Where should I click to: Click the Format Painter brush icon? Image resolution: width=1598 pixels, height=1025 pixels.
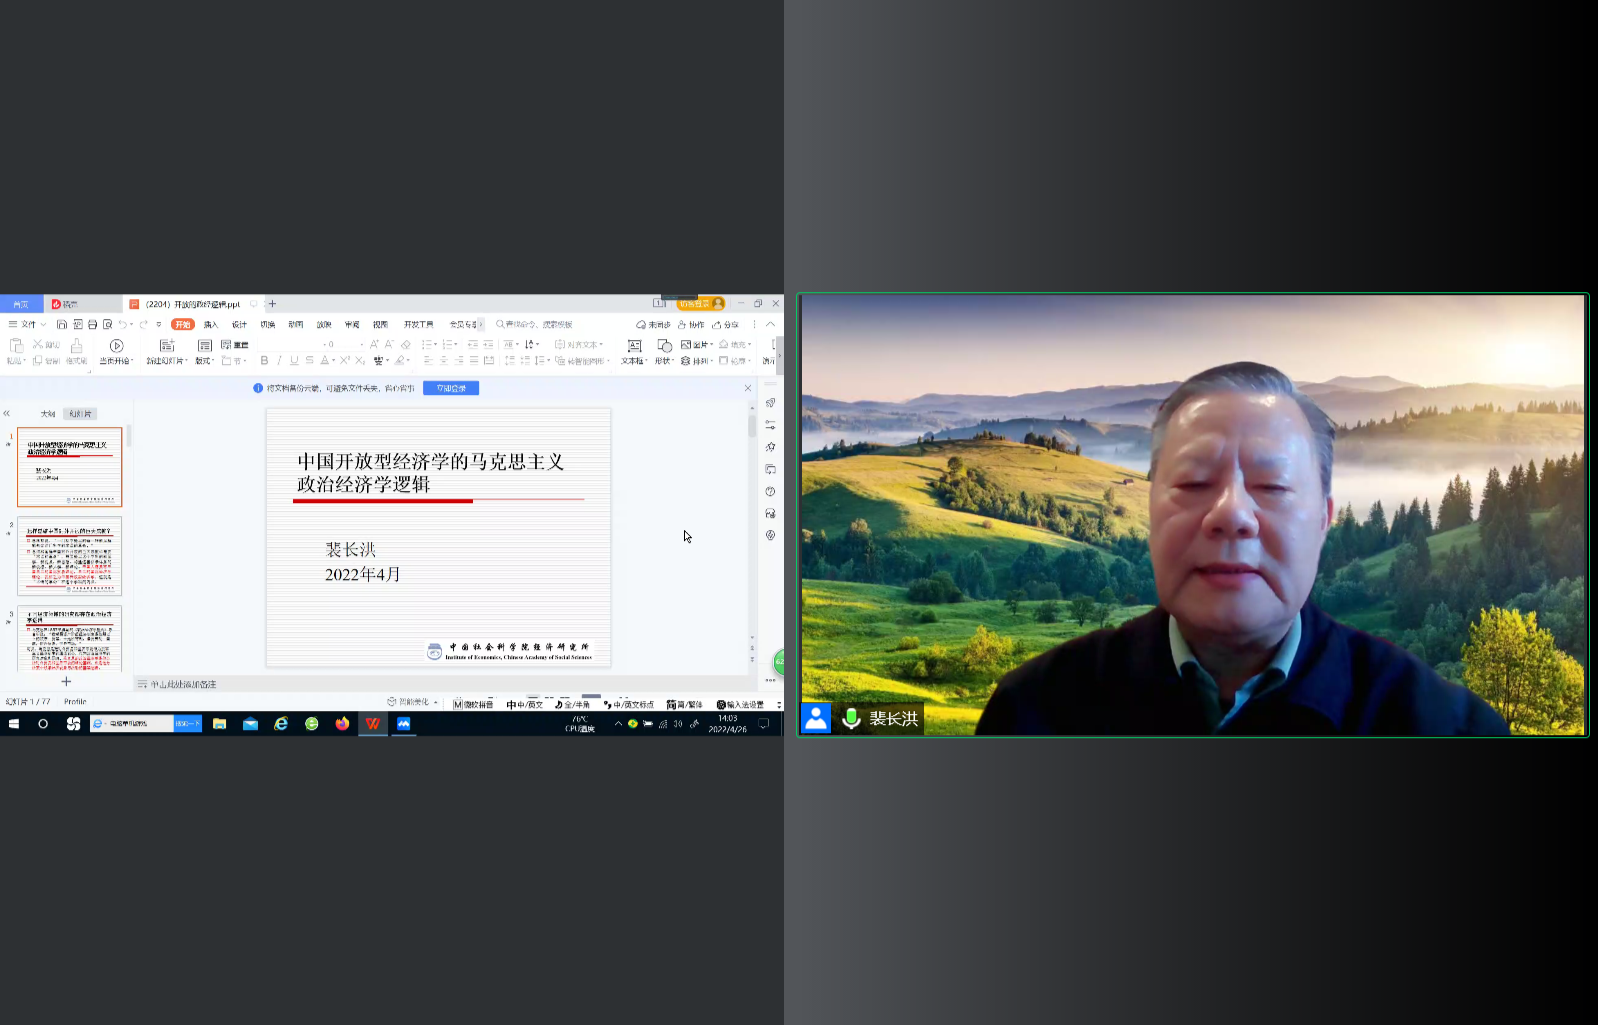[76, 346]
